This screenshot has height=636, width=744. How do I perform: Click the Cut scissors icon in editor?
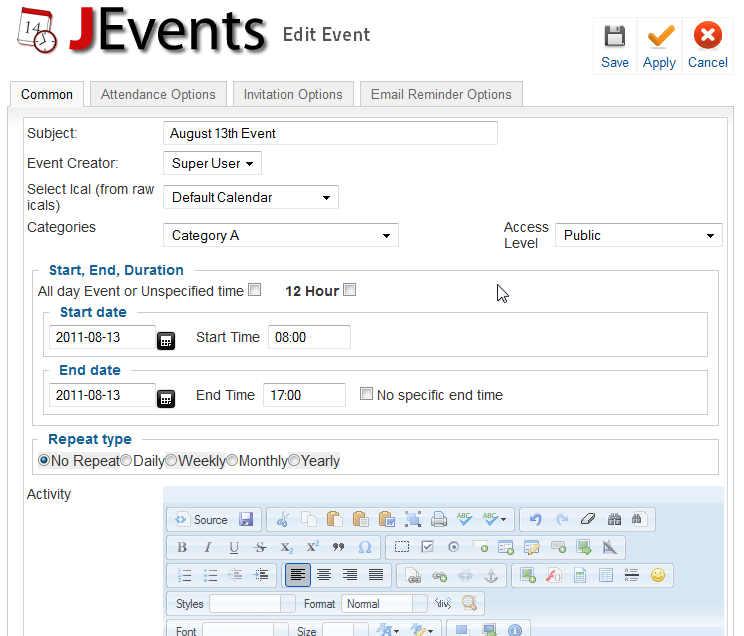click(283, 519)
